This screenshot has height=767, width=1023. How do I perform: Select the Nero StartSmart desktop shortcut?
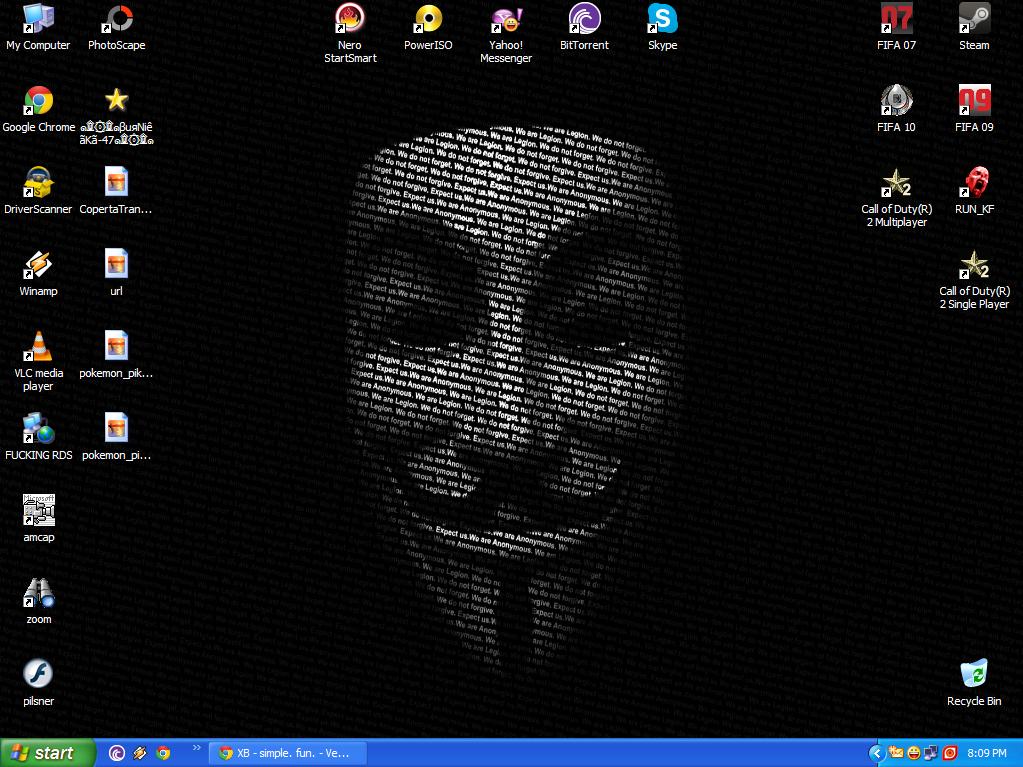350,33
